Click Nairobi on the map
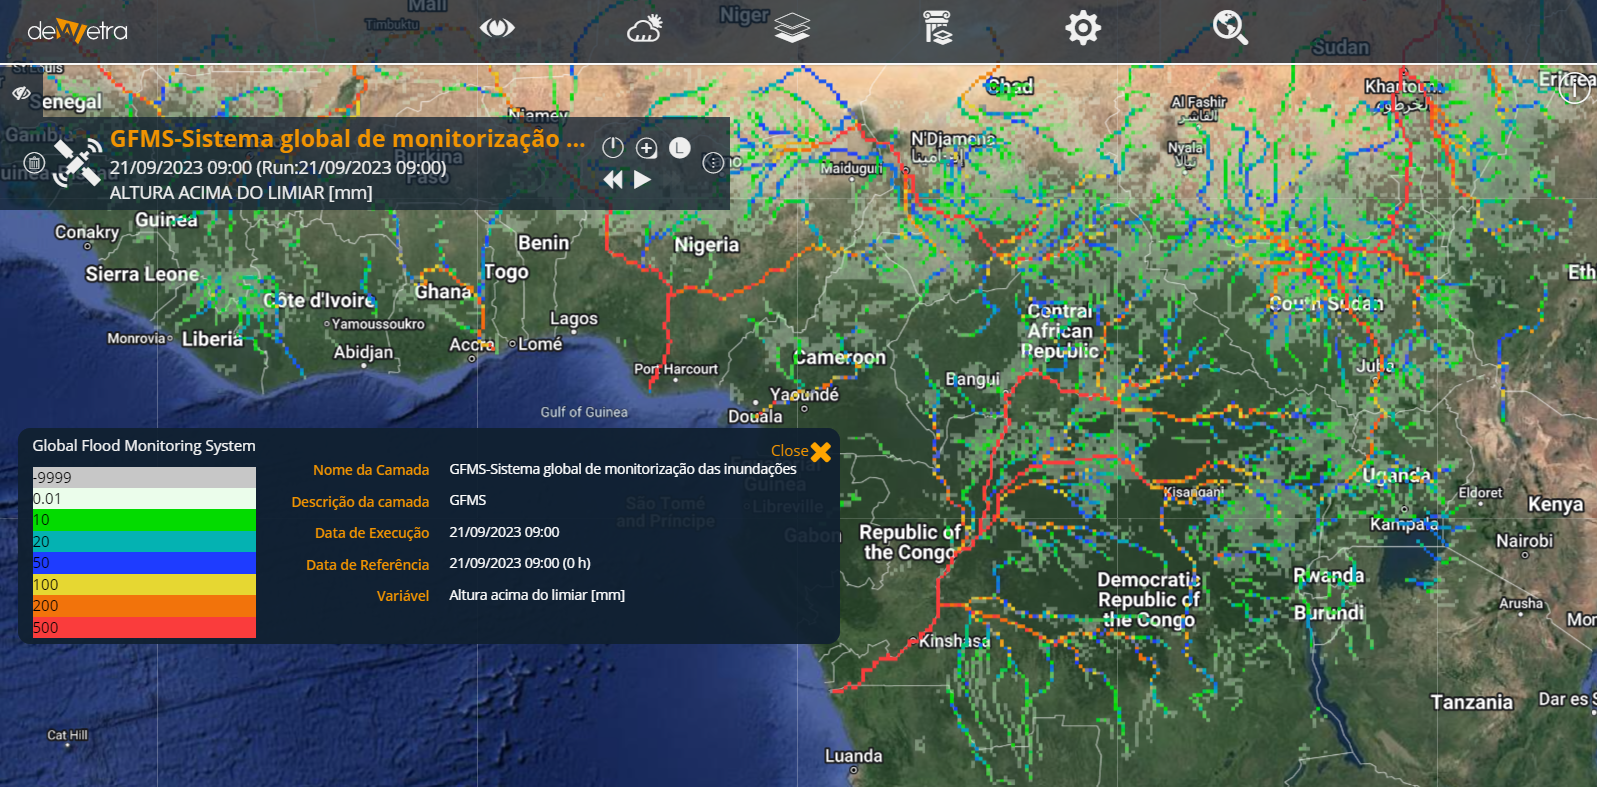Screen dimensions: 1597x787 tap(1525, 541)
